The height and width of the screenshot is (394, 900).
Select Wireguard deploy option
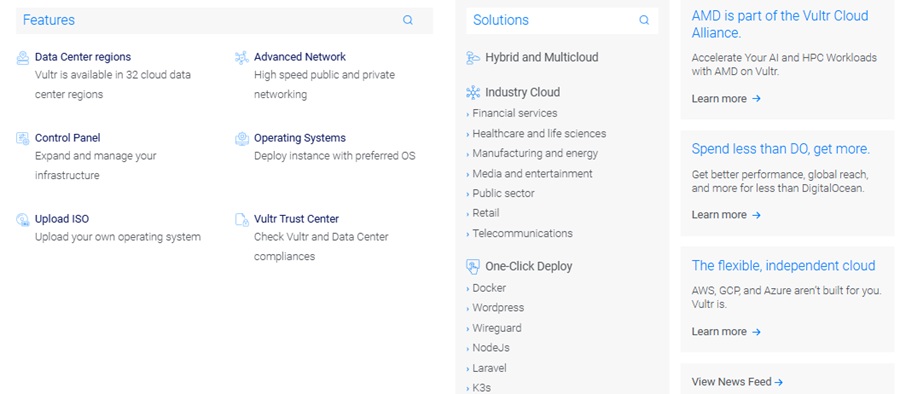pyautogui.click(x=496, y=328)
